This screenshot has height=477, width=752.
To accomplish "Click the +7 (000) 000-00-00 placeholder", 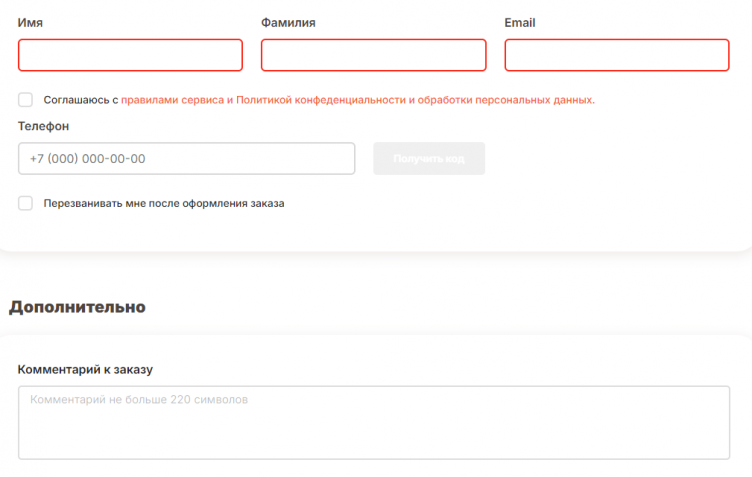I will point(88,159).
